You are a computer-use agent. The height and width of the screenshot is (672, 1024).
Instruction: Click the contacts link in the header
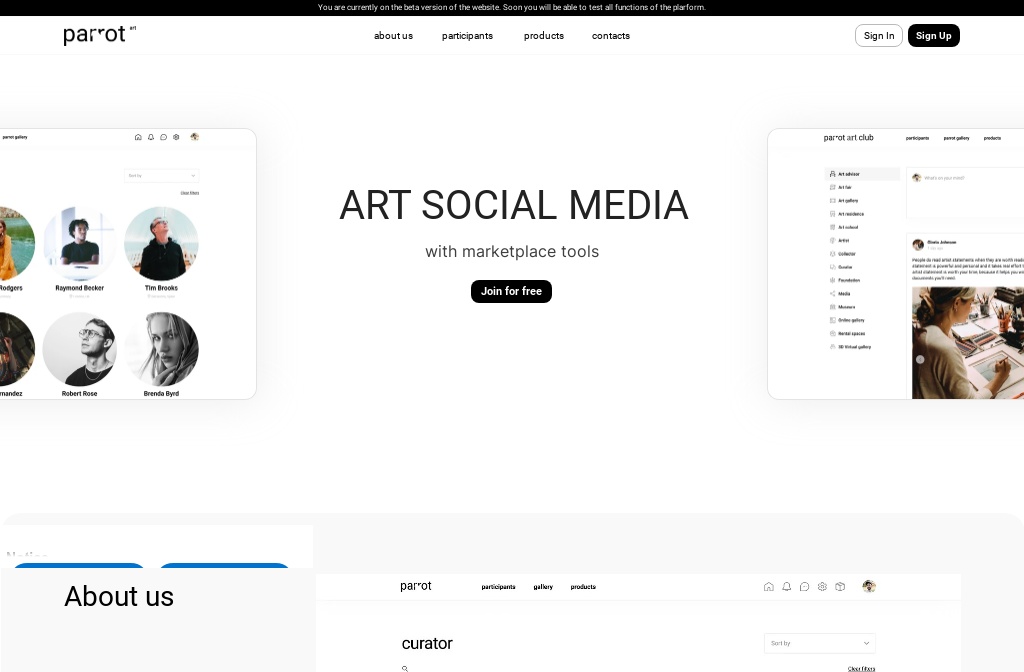pos(610,36)
